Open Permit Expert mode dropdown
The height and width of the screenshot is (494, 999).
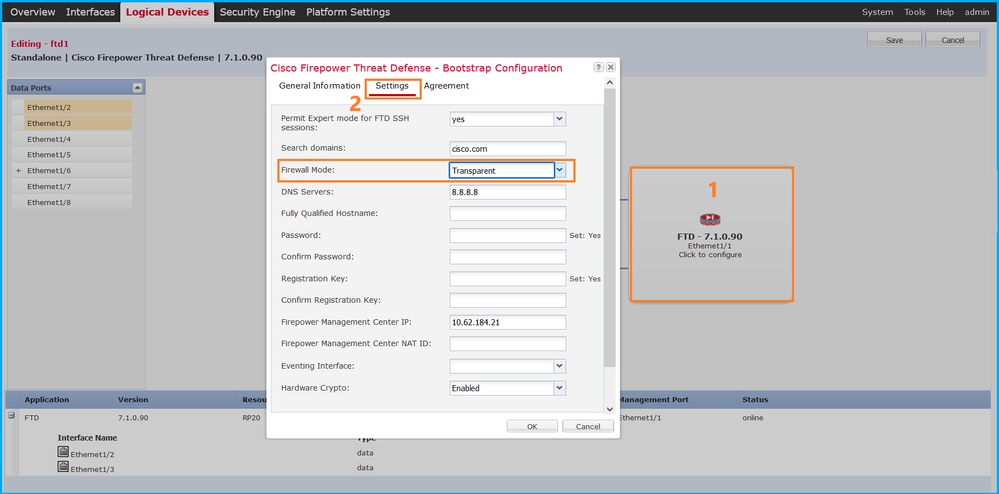click(x=559, y=119)
